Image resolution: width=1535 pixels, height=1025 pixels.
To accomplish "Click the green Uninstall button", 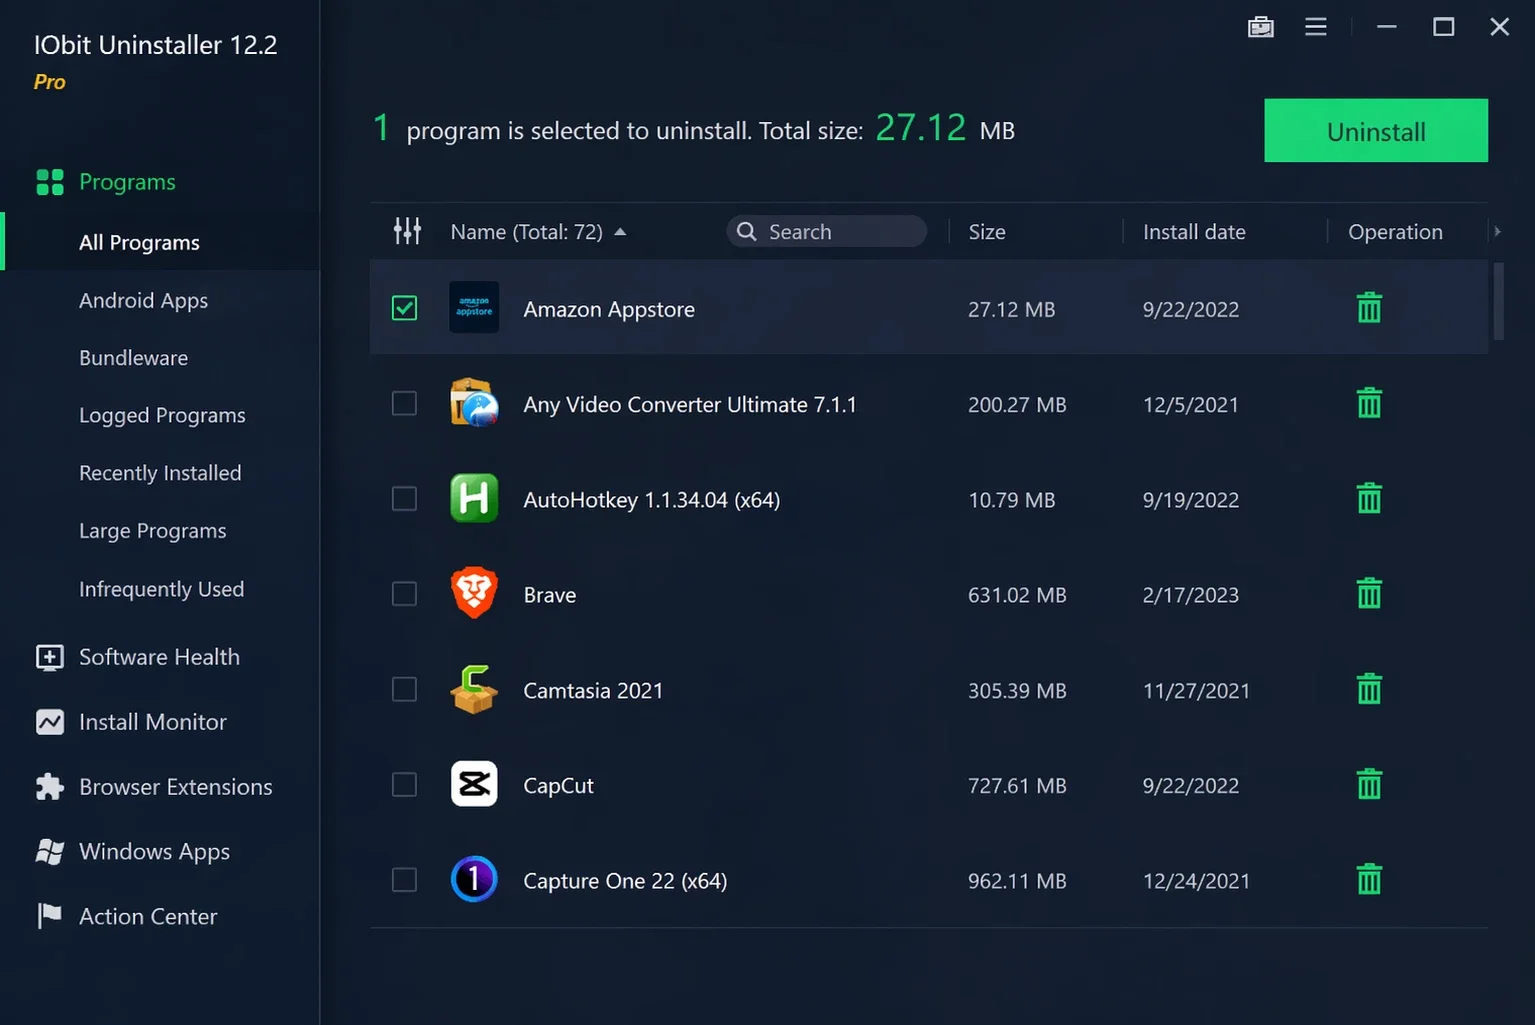I will click(1376, 131).
